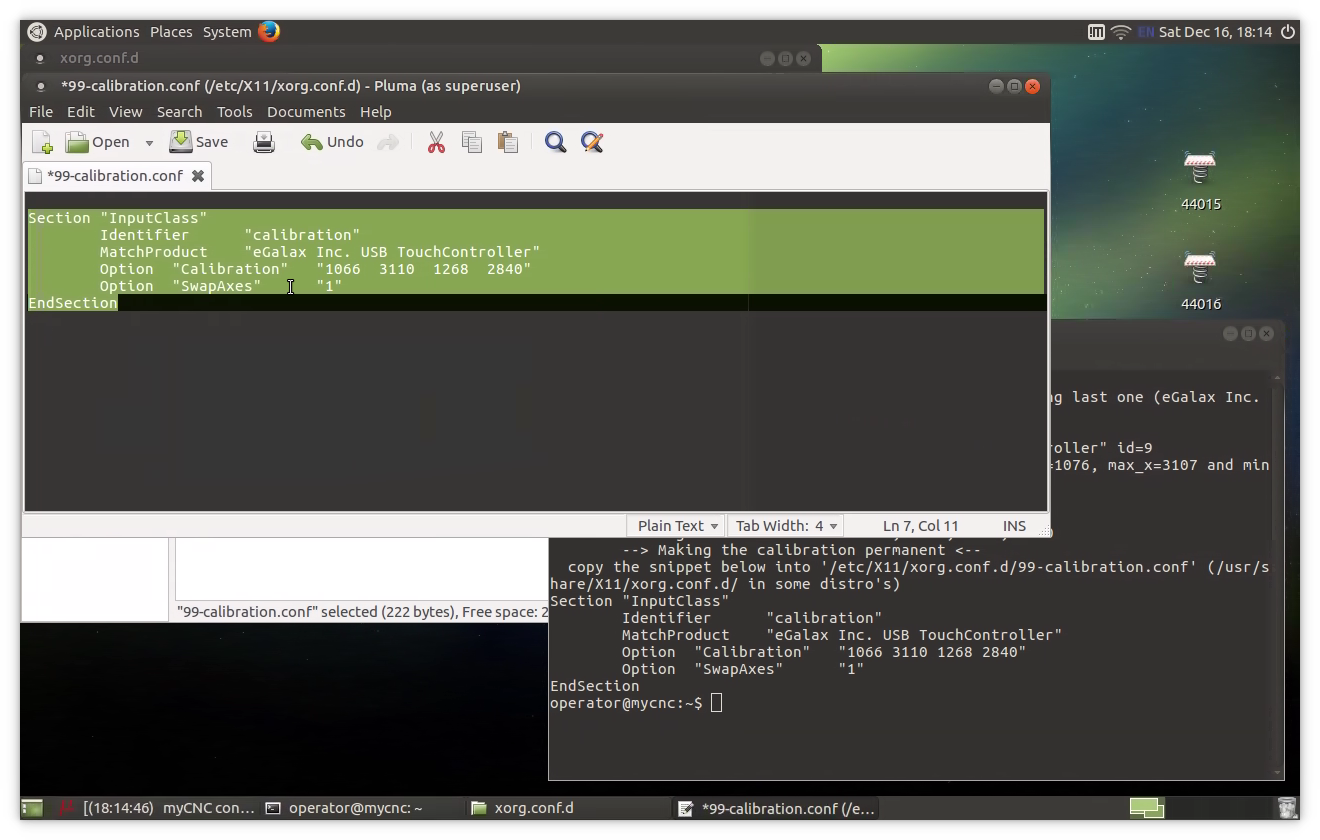Click the New document icon in Pluma toolbar
This screenshot has height=840, width=1320.
[42, 142]
